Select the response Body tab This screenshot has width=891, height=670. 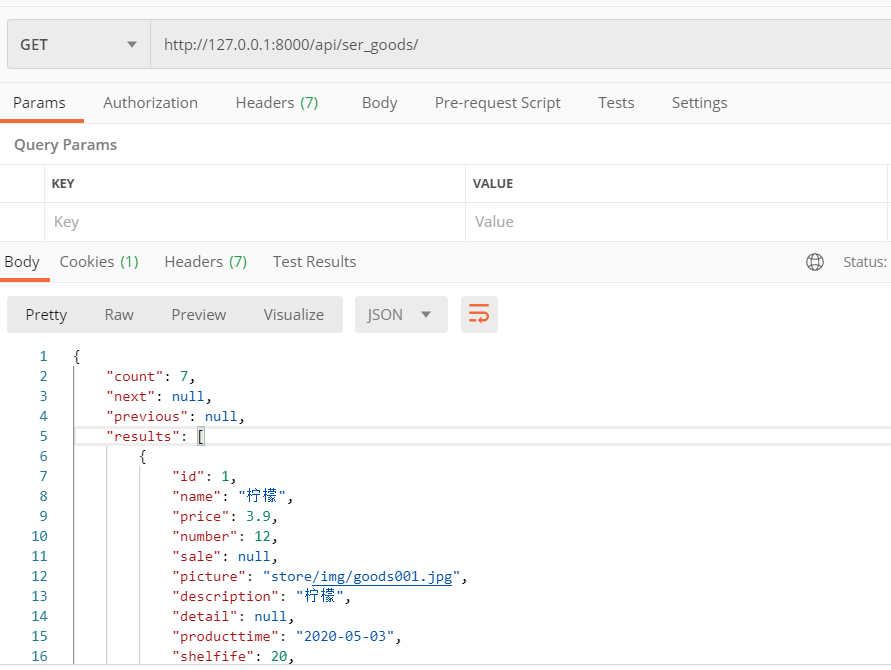coord(22,262)
